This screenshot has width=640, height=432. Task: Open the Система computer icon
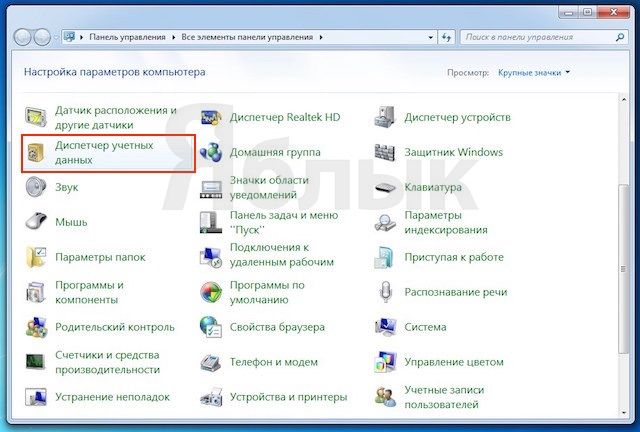click(x=385, y=327)
